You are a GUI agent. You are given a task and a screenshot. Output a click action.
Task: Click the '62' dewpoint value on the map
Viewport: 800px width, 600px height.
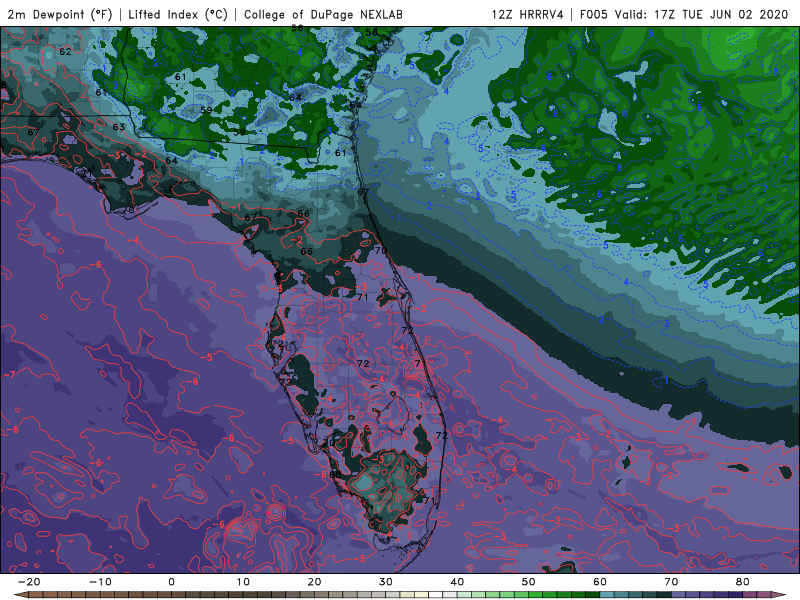pyautogui.click(x=65, y=52)
